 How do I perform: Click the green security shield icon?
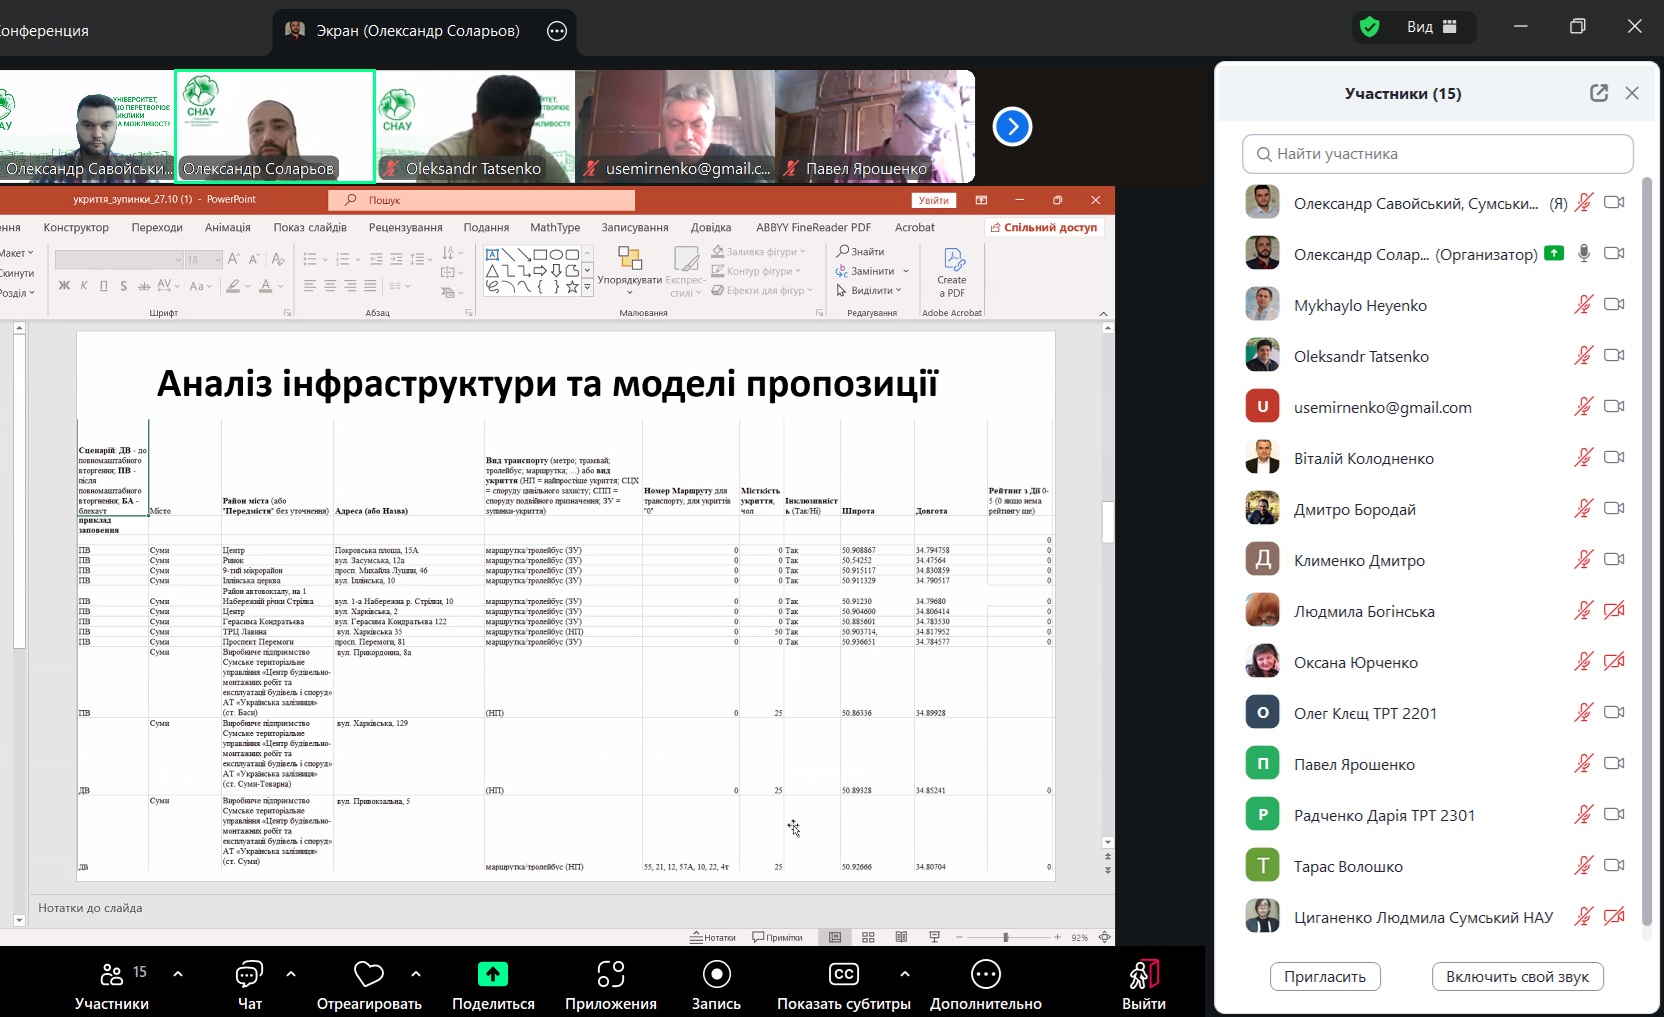[x=1370, y=27]
